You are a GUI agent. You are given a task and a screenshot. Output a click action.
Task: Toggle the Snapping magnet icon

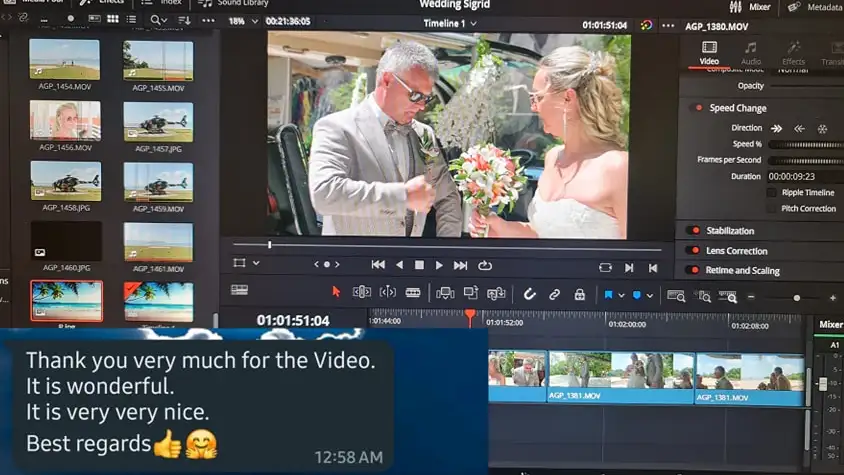point(530,294)
